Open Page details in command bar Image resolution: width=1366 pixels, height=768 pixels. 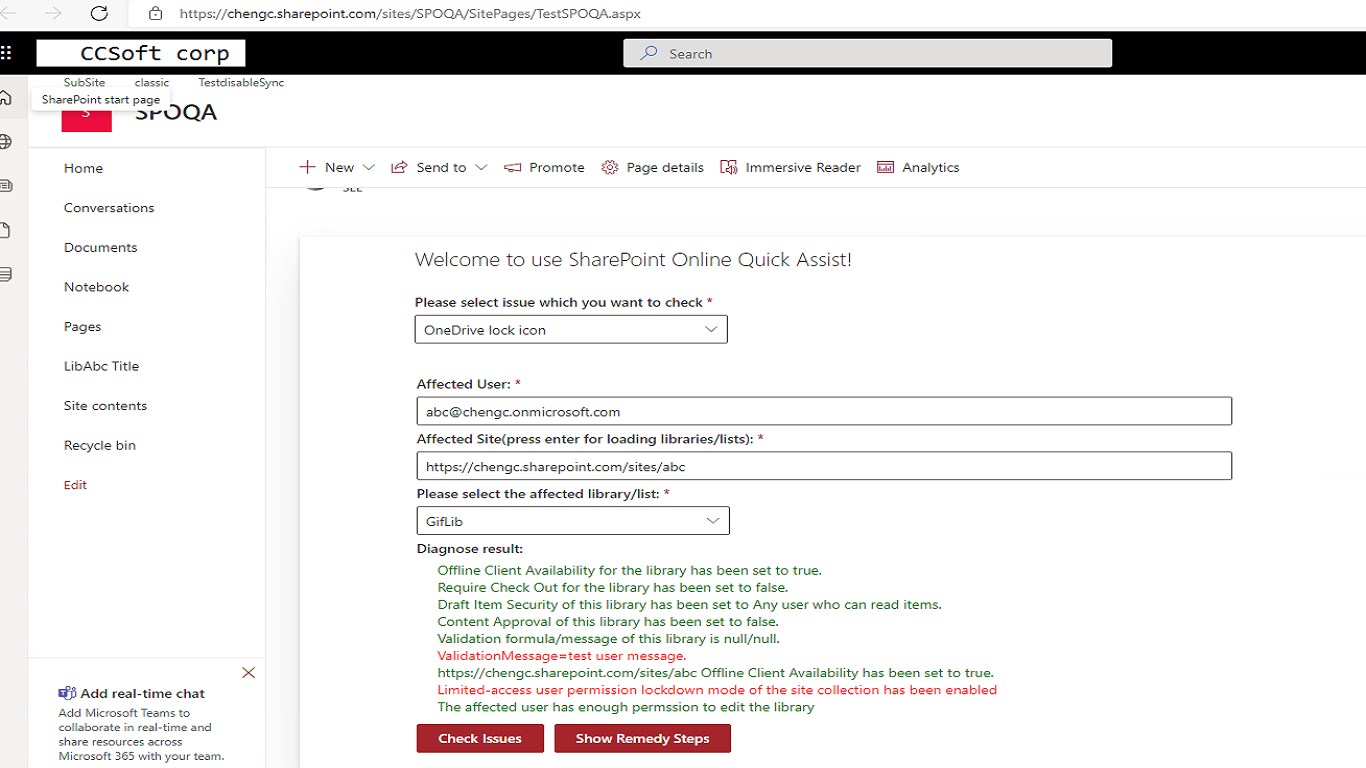coord(665,167)
